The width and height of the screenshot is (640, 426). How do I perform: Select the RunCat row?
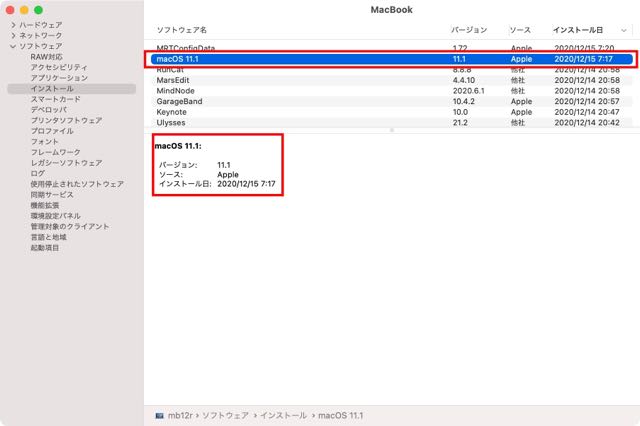click(x=392, y=70)
